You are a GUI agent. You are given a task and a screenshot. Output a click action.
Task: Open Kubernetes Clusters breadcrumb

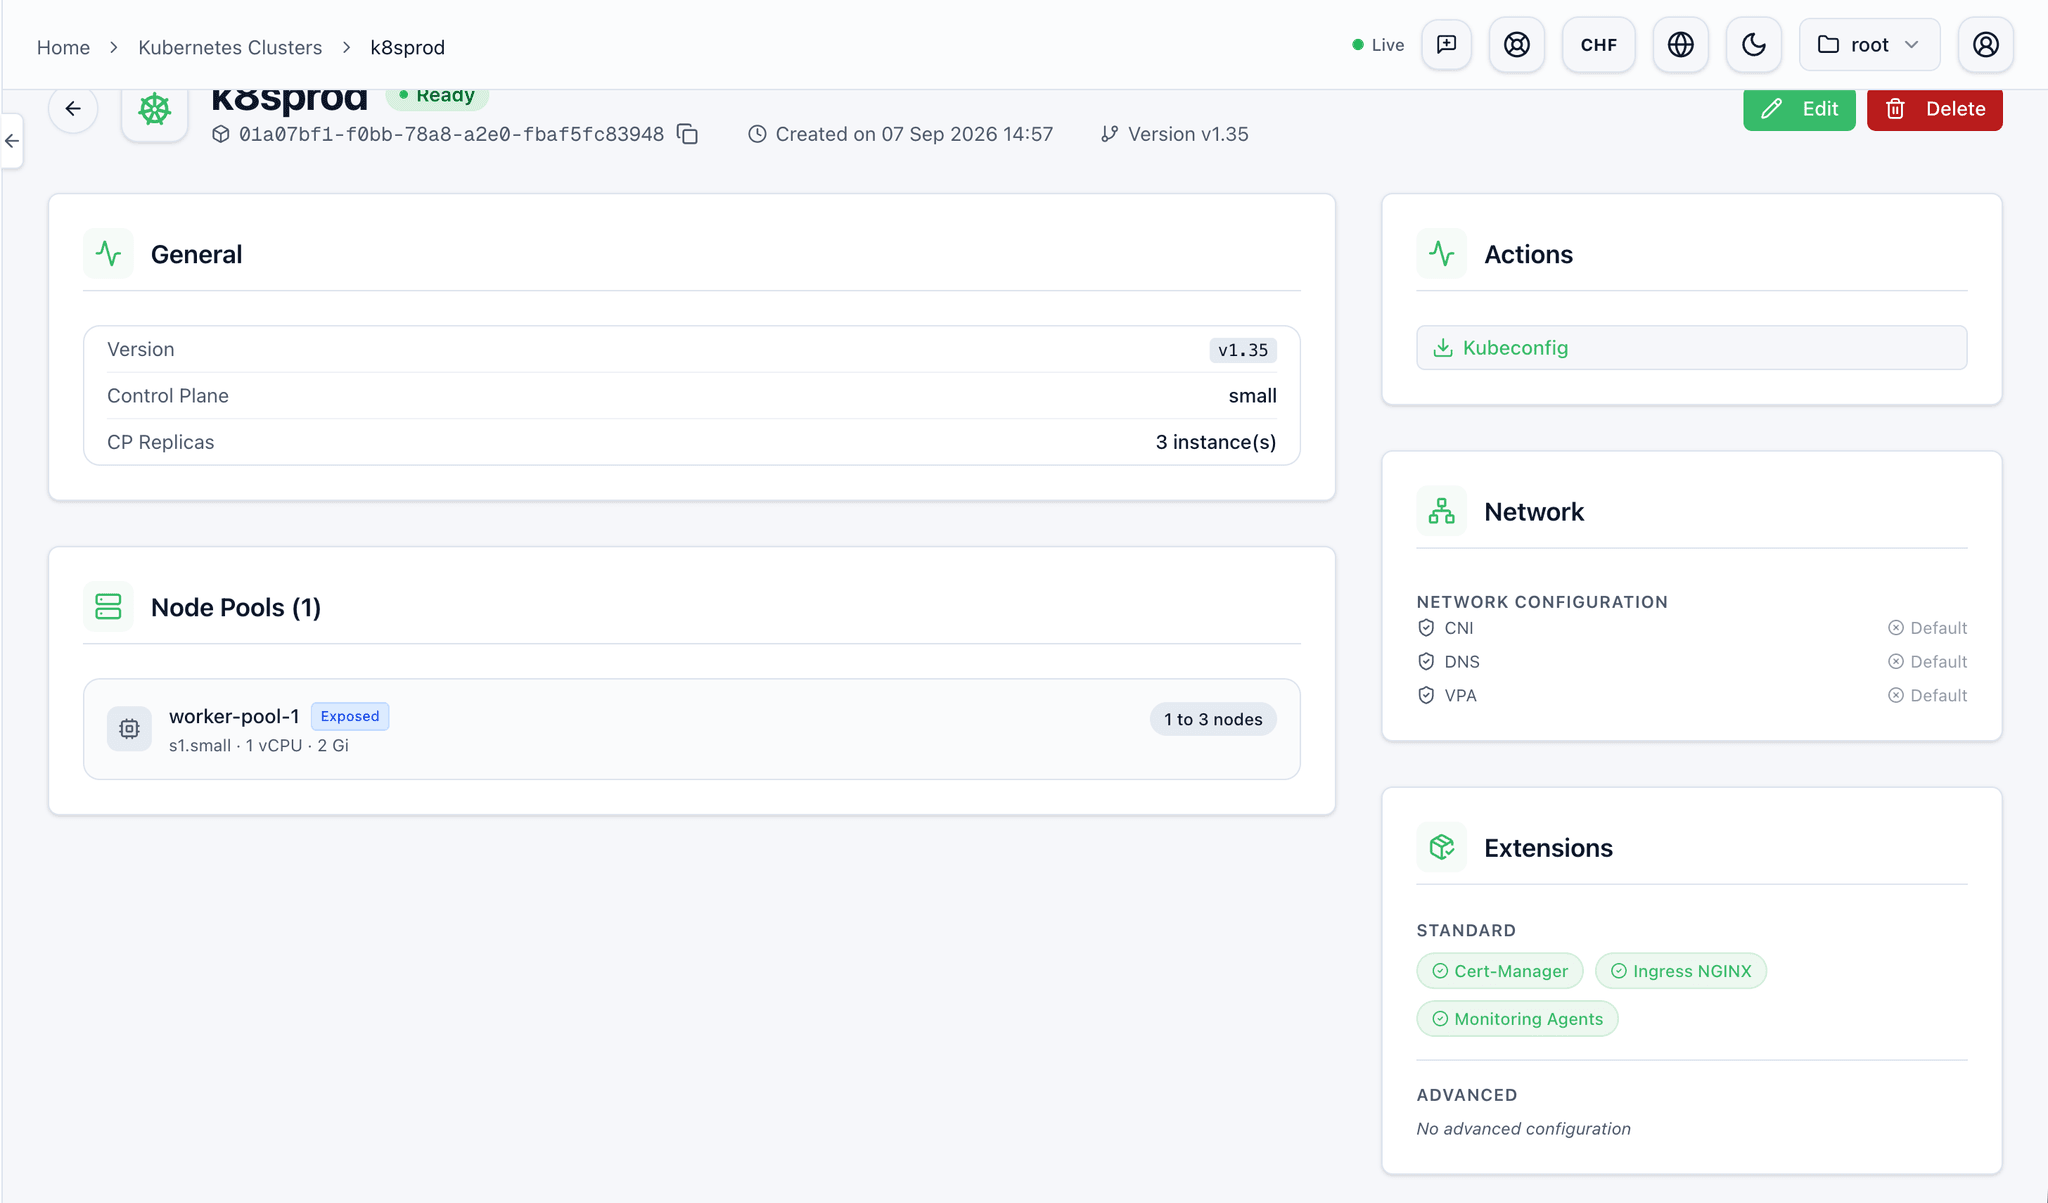pyautogui.click(x=230, y=47)
